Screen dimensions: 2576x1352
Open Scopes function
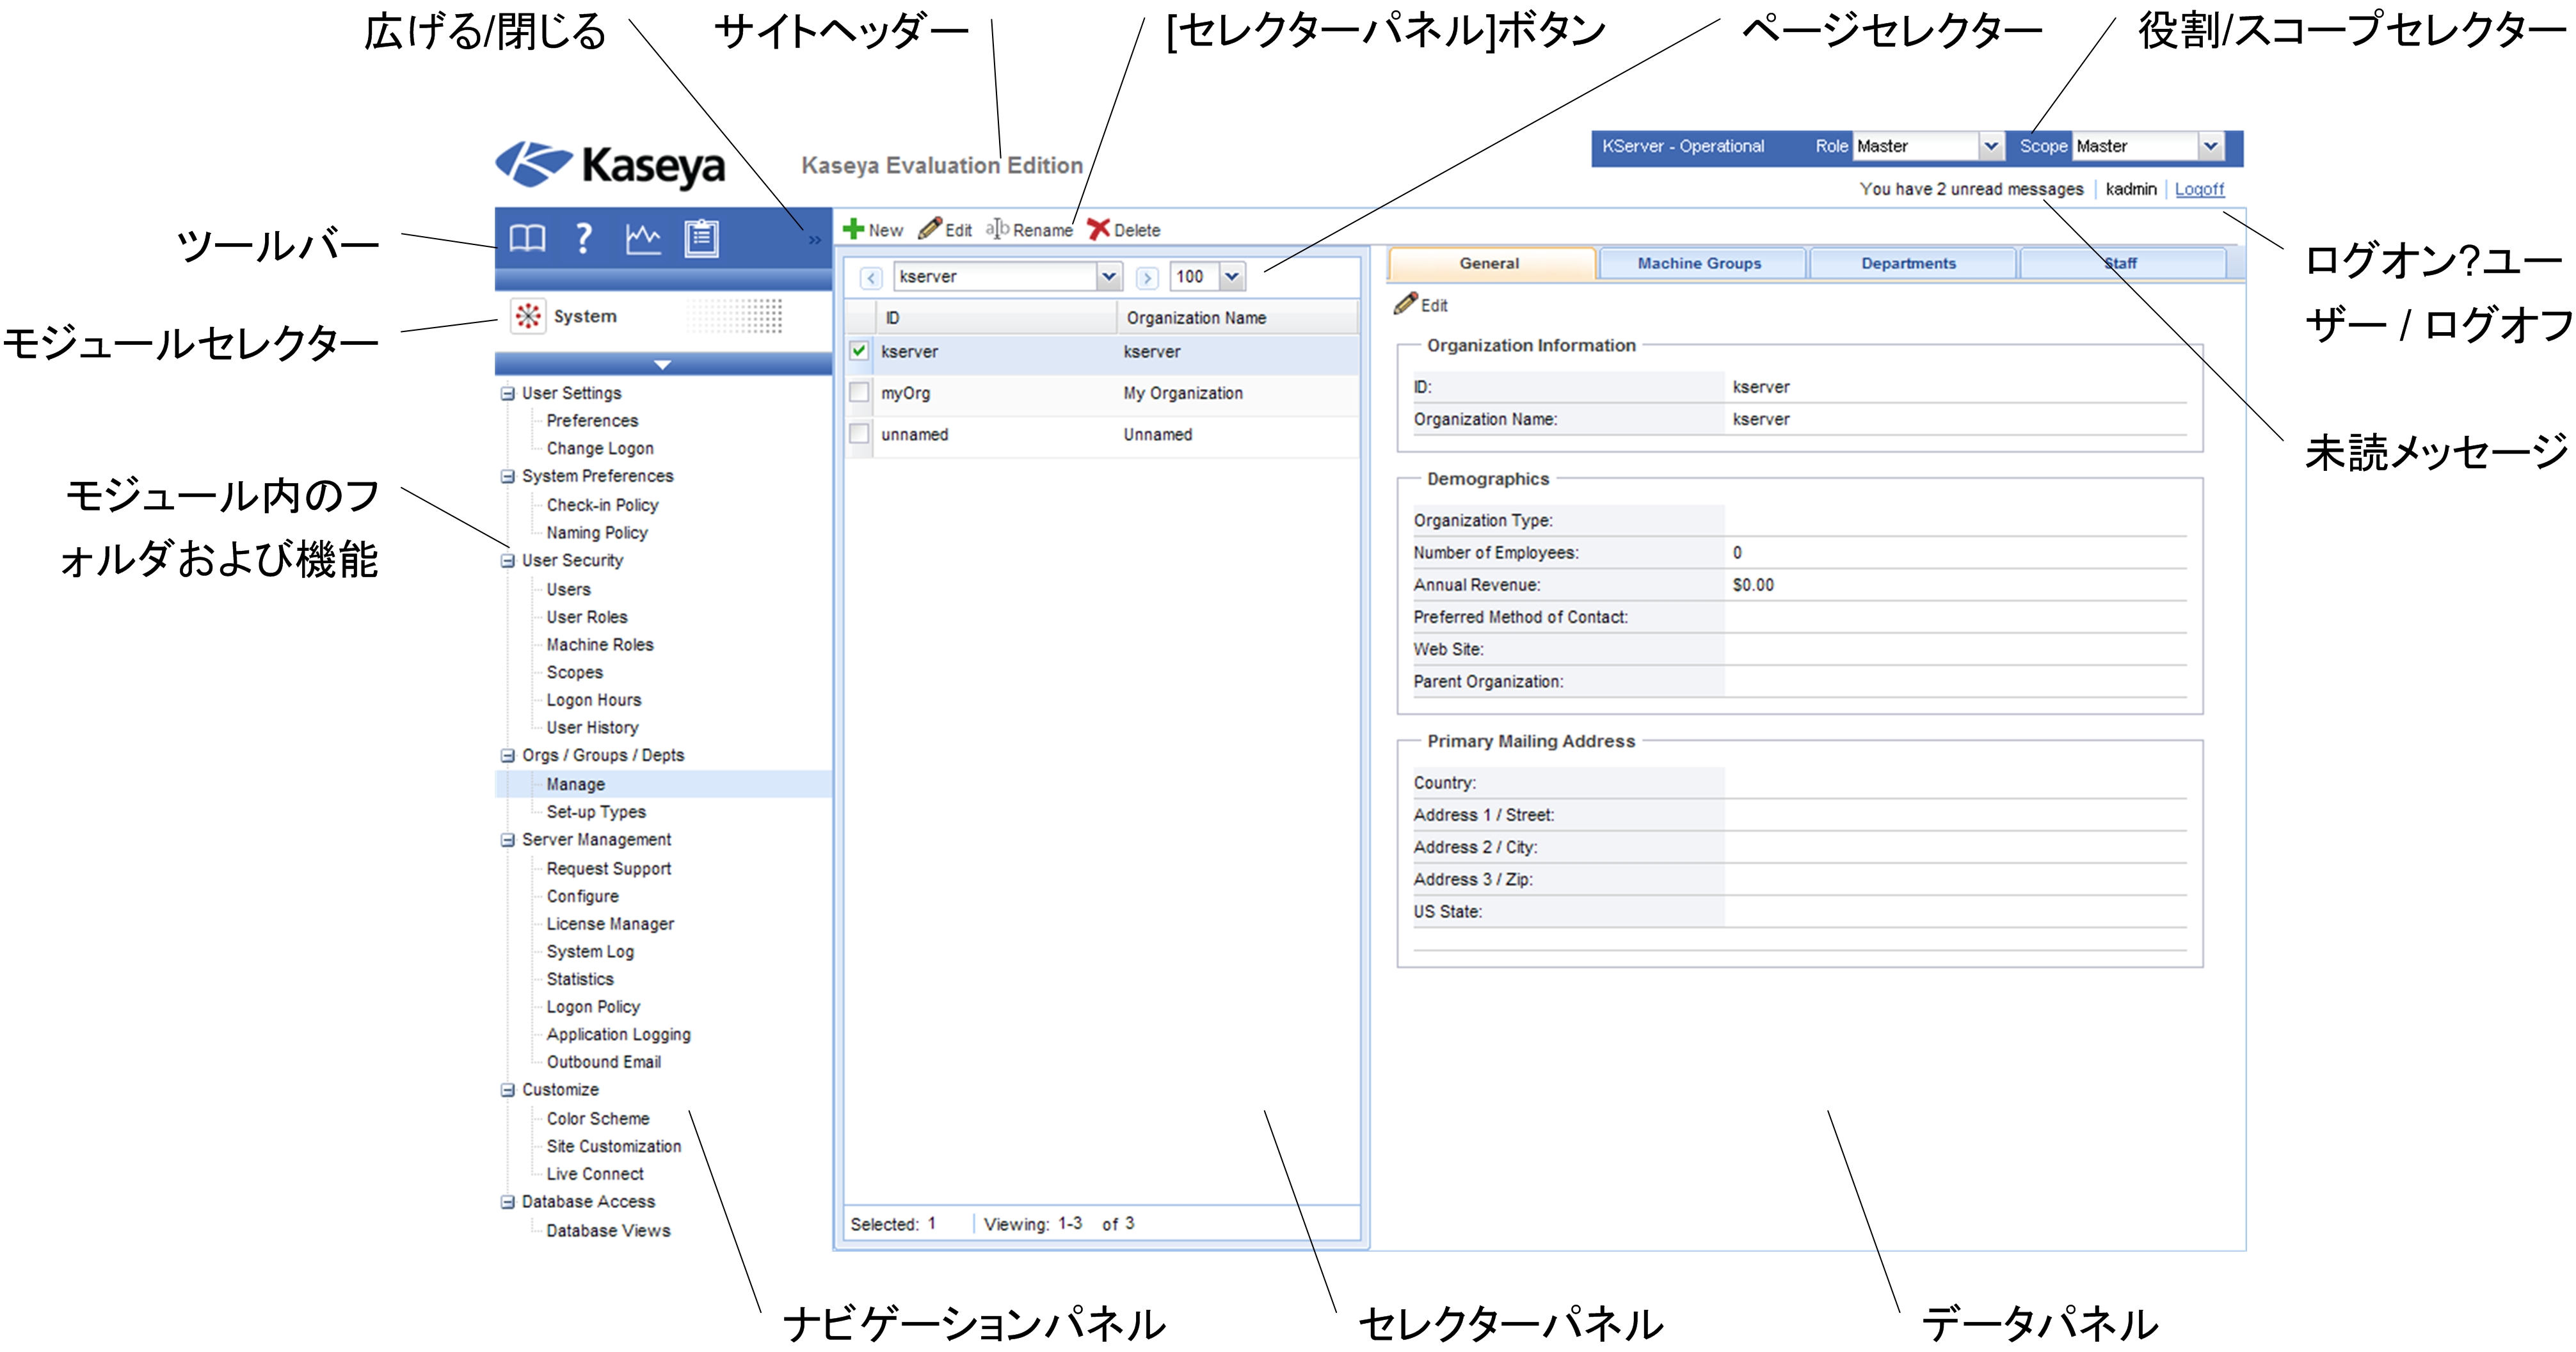pos(575,672)
